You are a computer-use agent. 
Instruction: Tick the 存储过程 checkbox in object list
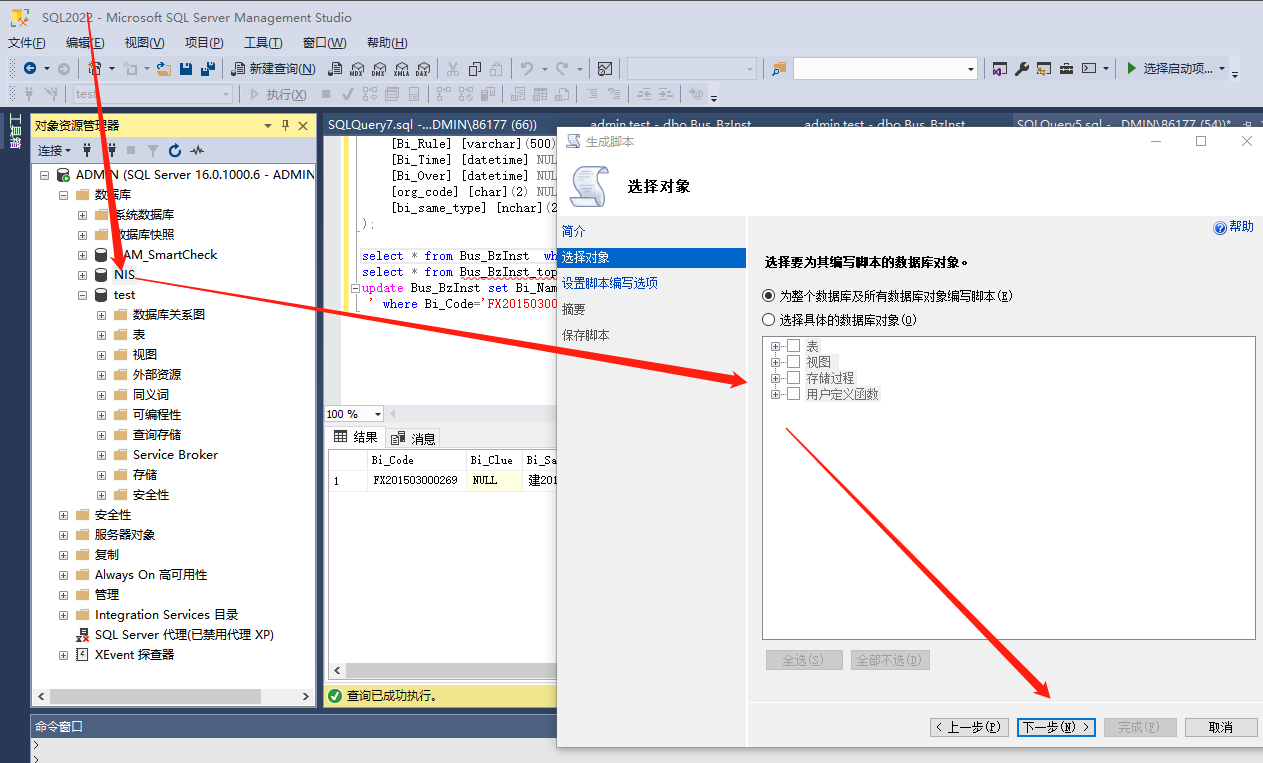pos(794,378)
